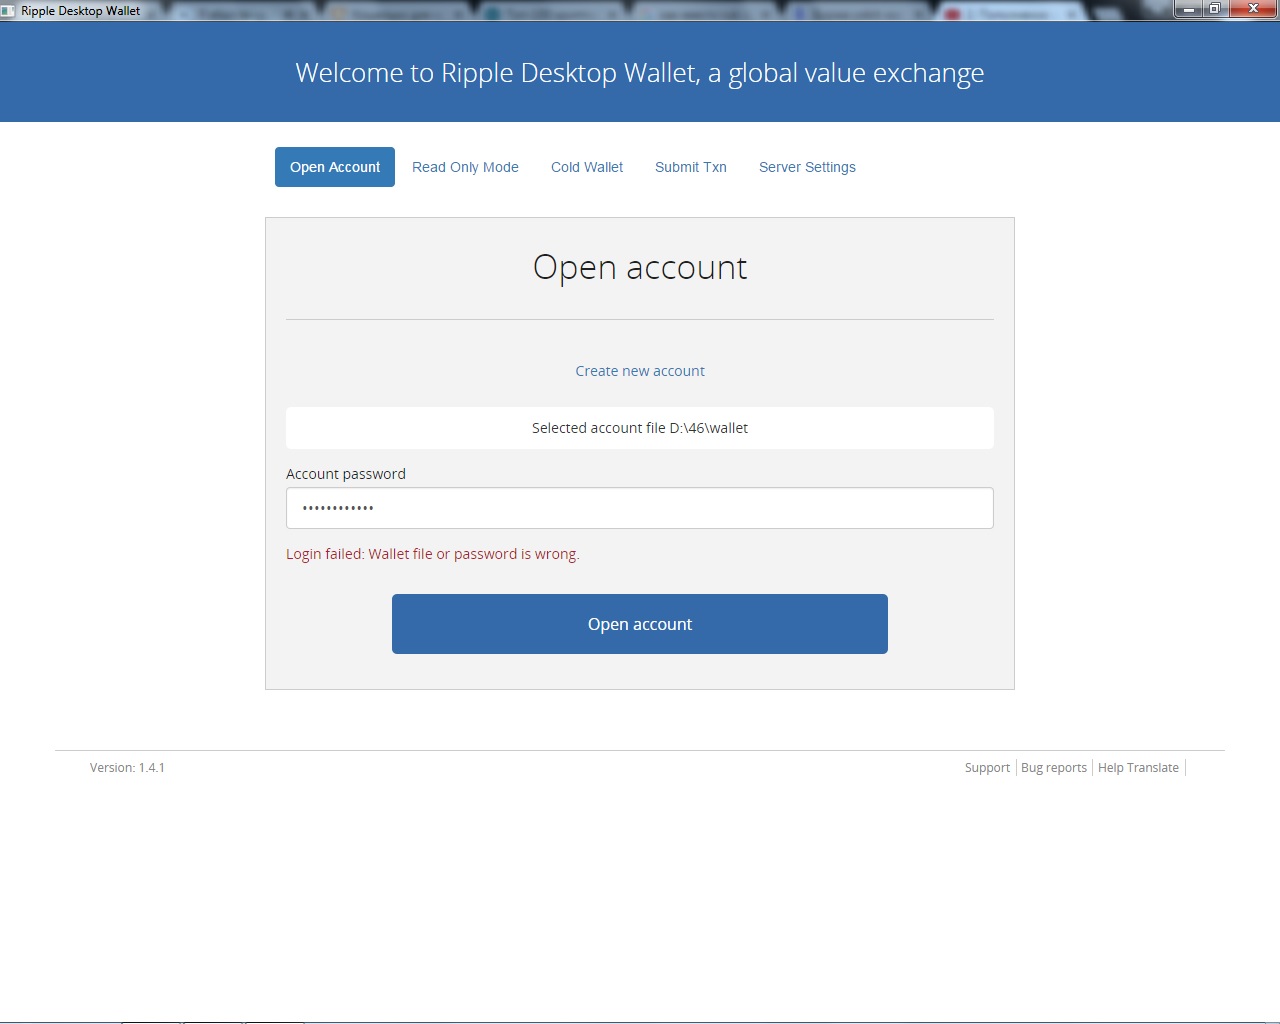Click the login failed error message
The height and width of the screenshot is (1024, 1280).
(433, 554)
